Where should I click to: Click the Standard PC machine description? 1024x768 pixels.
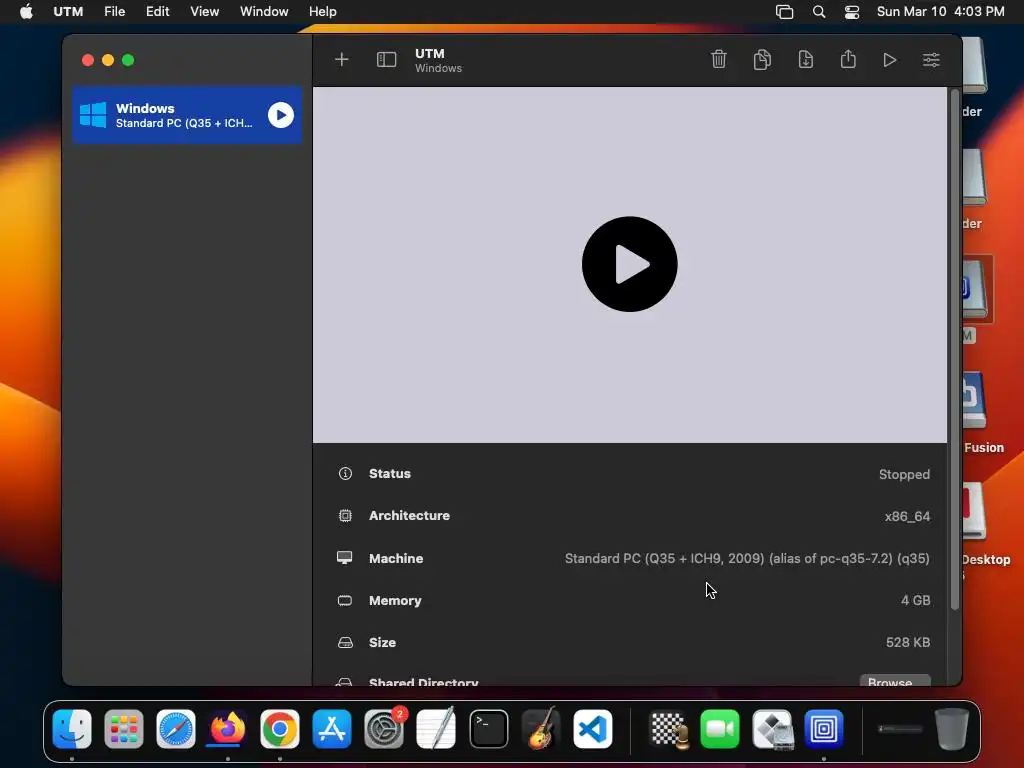747,558
